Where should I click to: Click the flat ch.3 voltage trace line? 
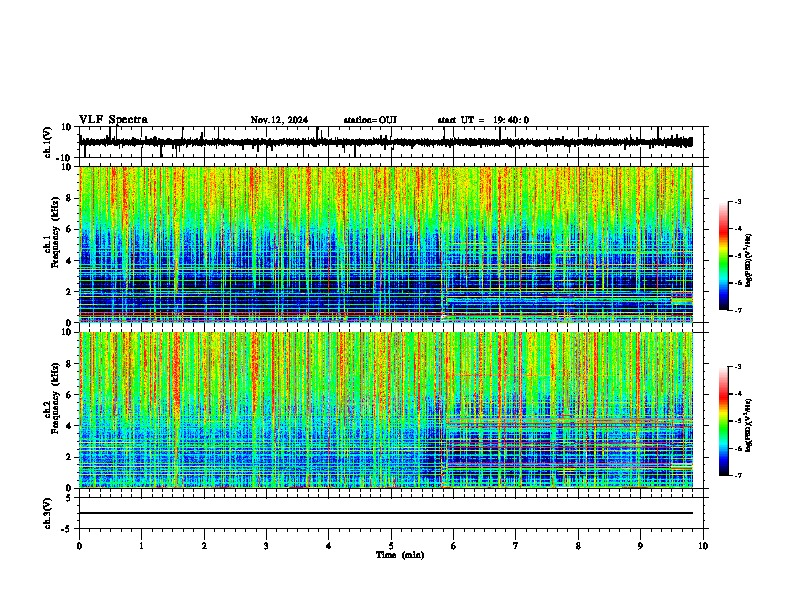point(386,513)
